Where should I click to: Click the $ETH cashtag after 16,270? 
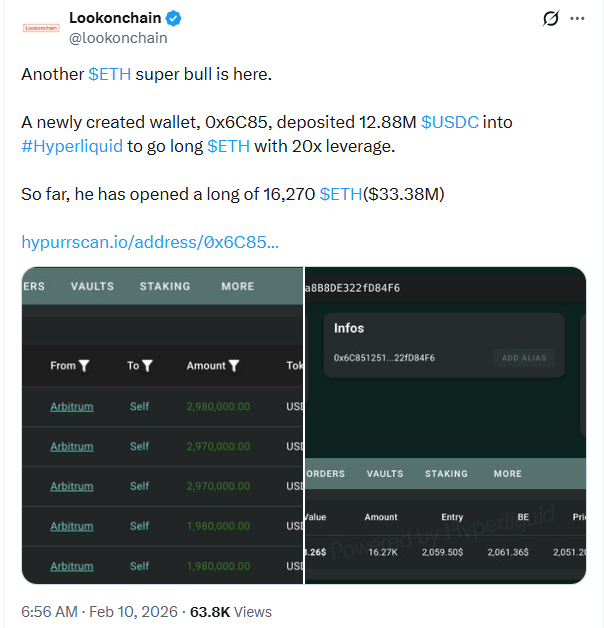341,194
